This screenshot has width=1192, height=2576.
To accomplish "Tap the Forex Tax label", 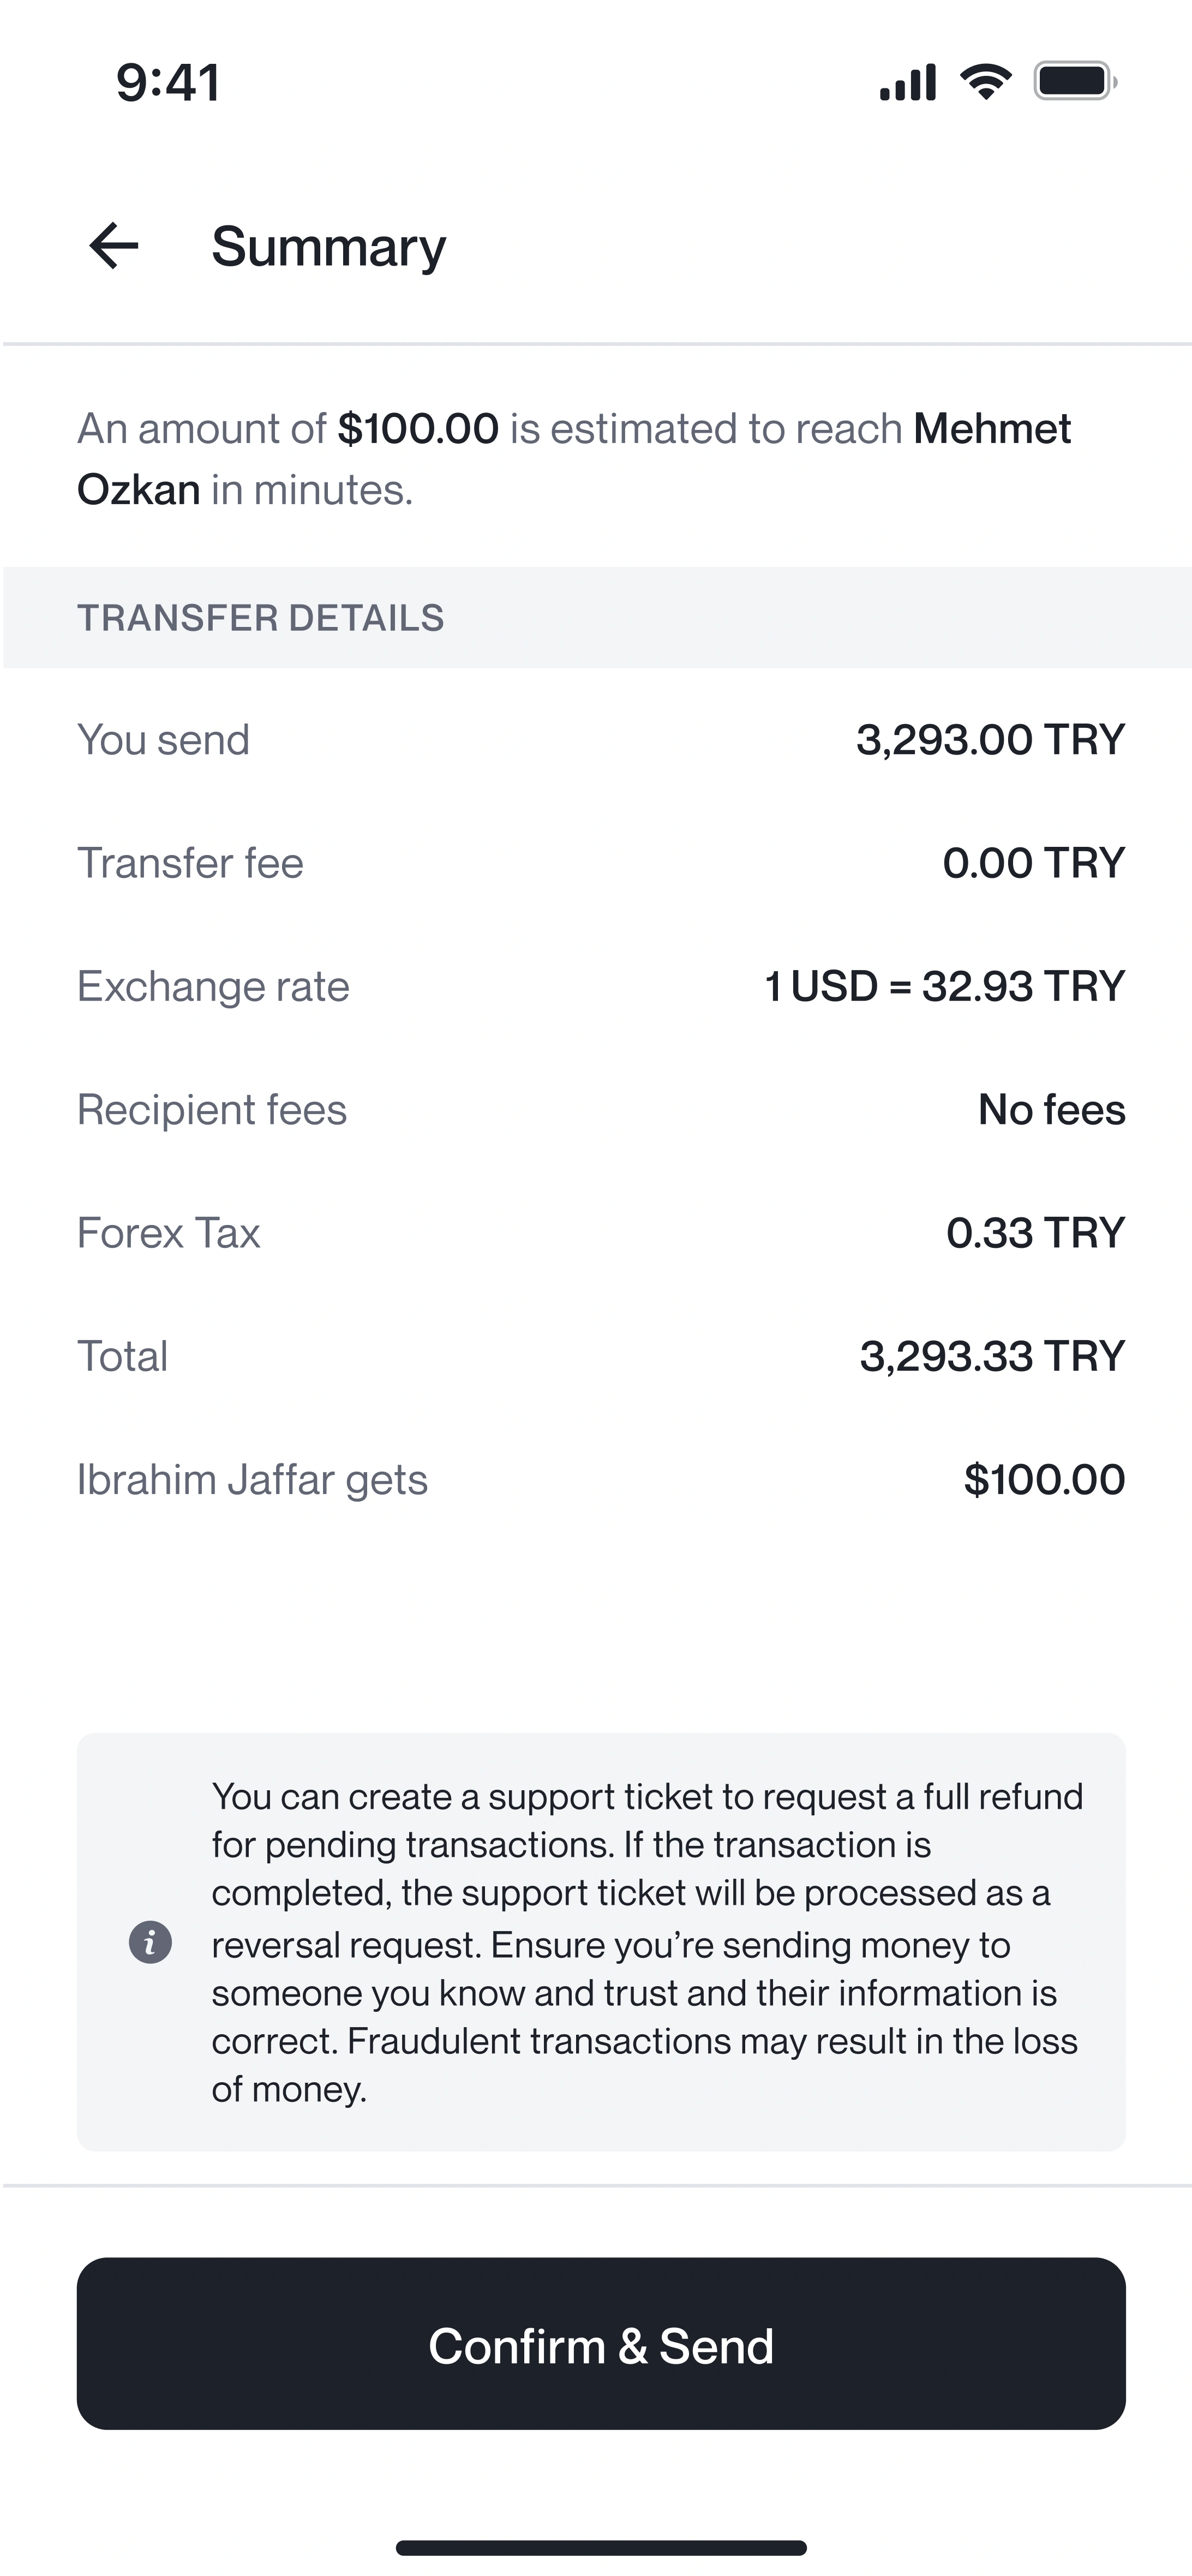I will [x=168, y=1233].
